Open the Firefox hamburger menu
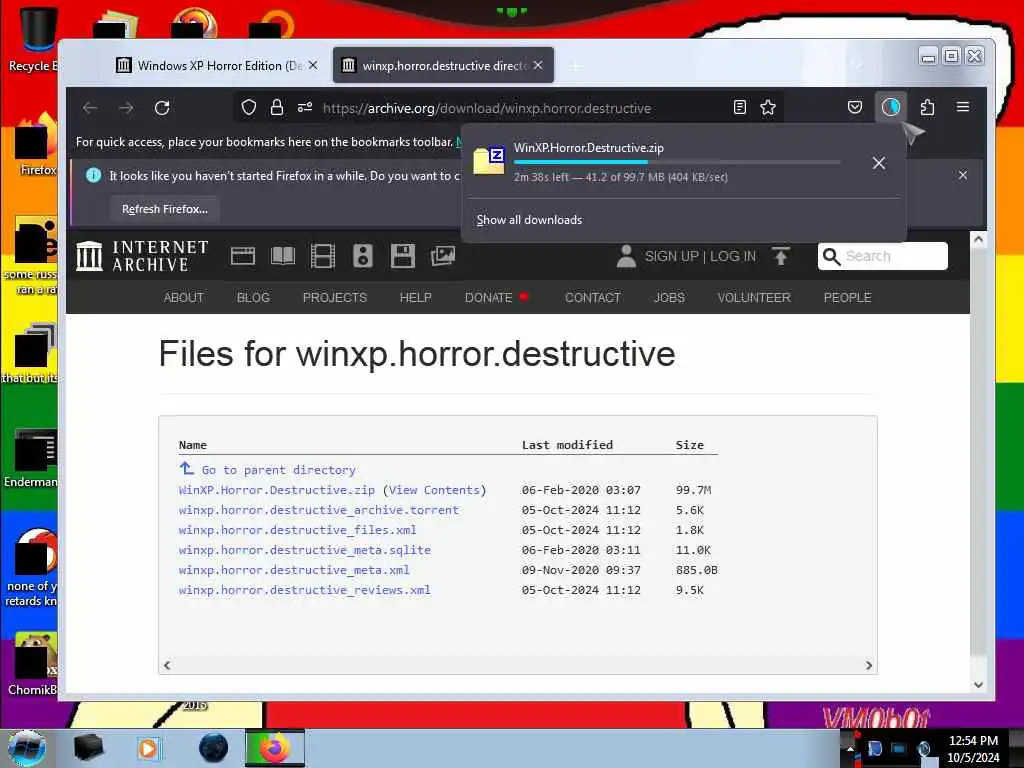 tap(963, 106)
